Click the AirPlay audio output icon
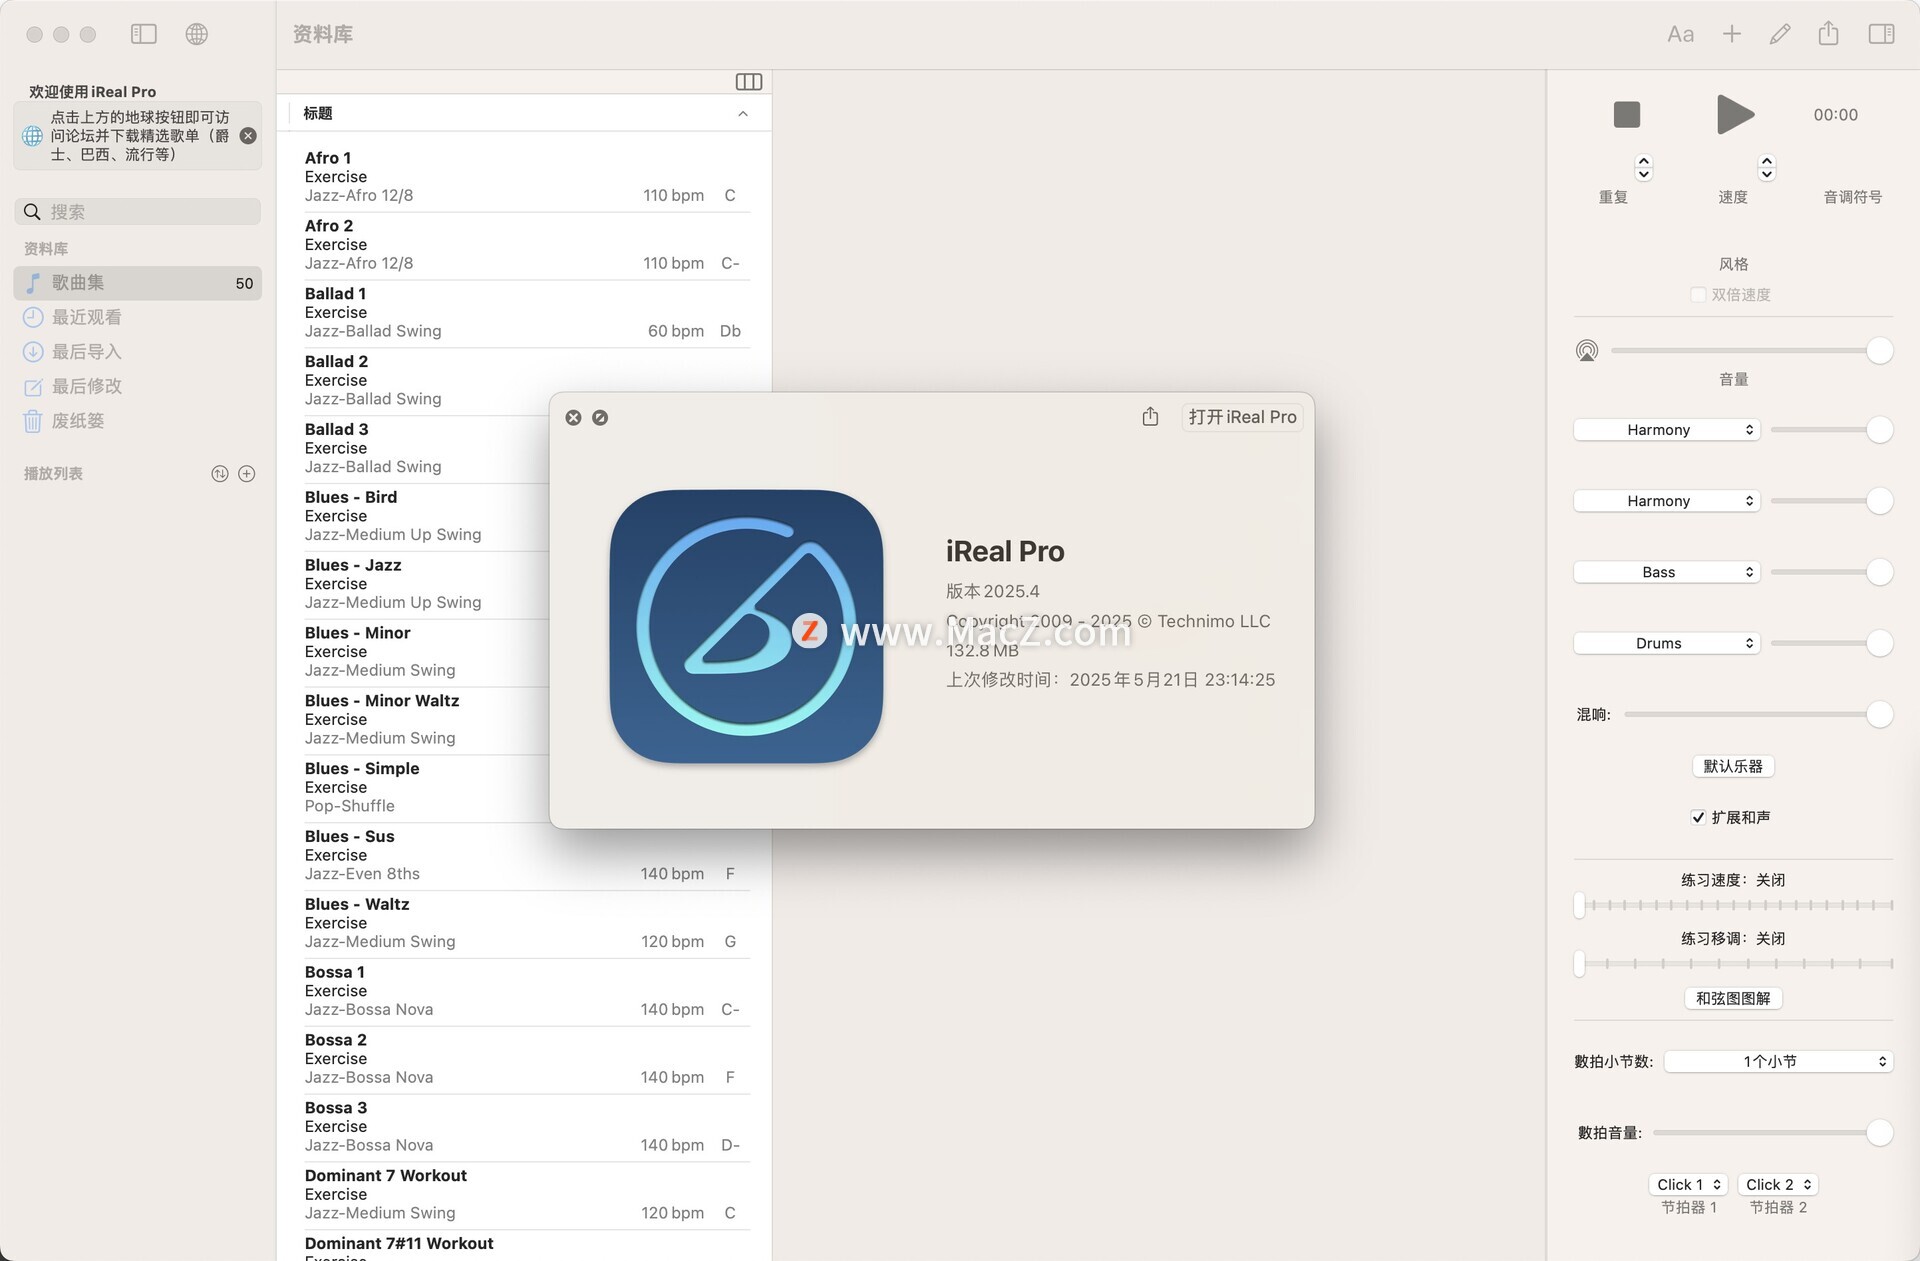This screenshot has width=1920, height=1261. point(1587,351)
